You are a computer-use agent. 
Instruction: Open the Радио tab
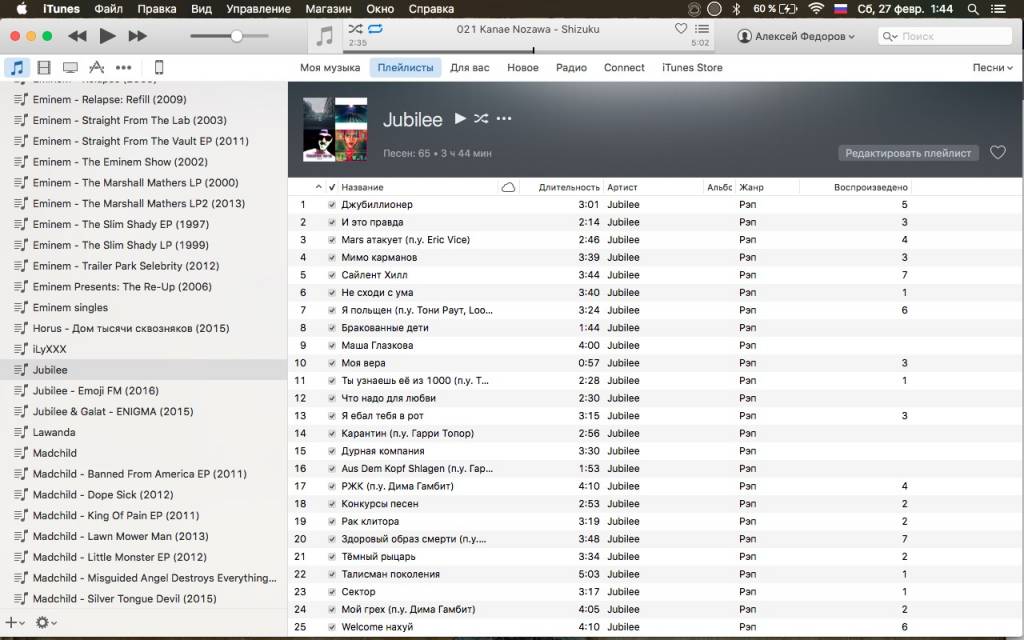pyautogui.click(x=571, y=67)
